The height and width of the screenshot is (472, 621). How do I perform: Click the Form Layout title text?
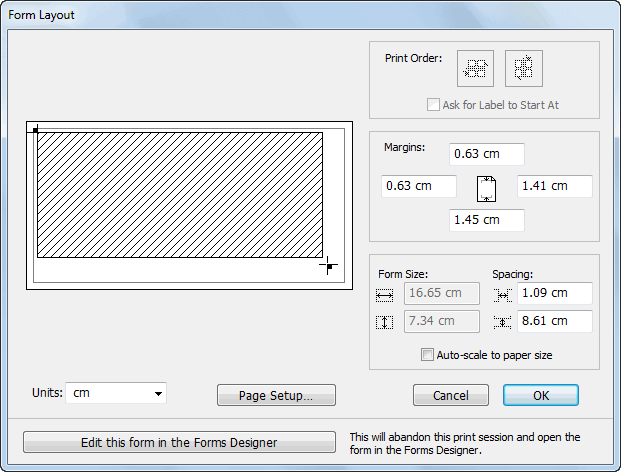point(41,15)
